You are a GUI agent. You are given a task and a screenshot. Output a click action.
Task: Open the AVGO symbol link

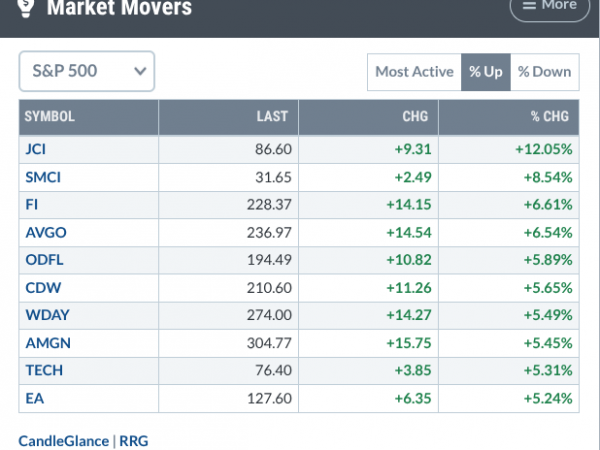point(46,232)
